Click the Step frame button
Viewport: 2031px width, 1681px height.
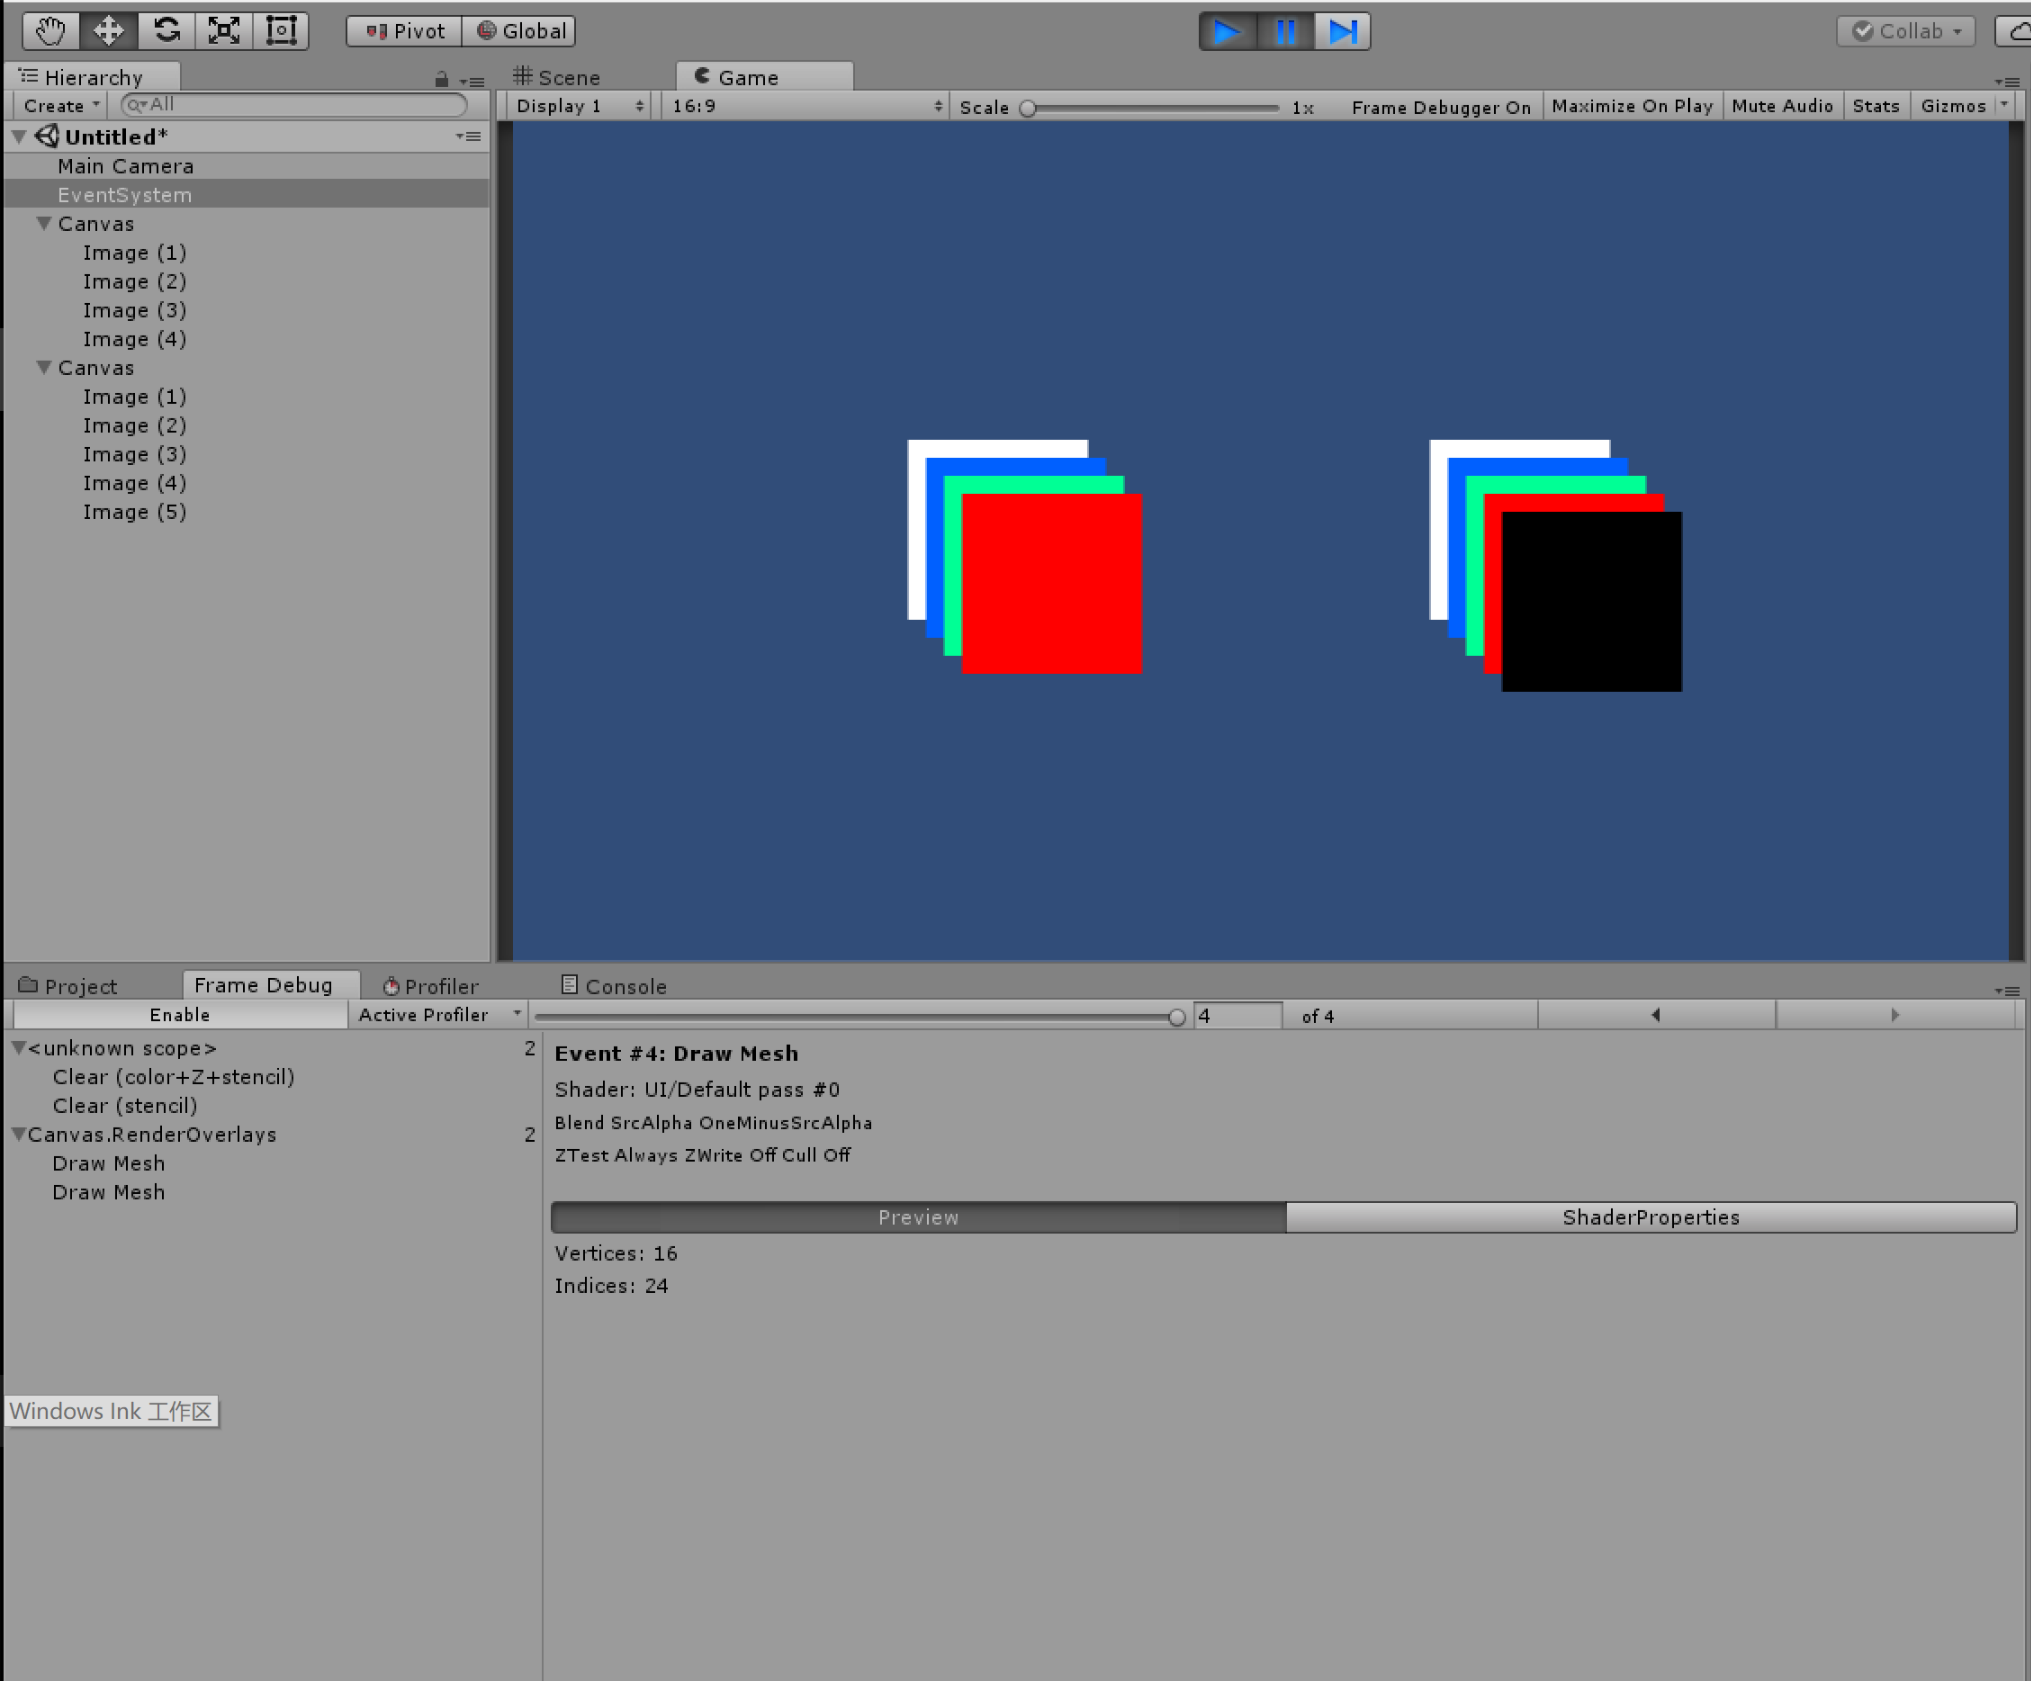1342,31
